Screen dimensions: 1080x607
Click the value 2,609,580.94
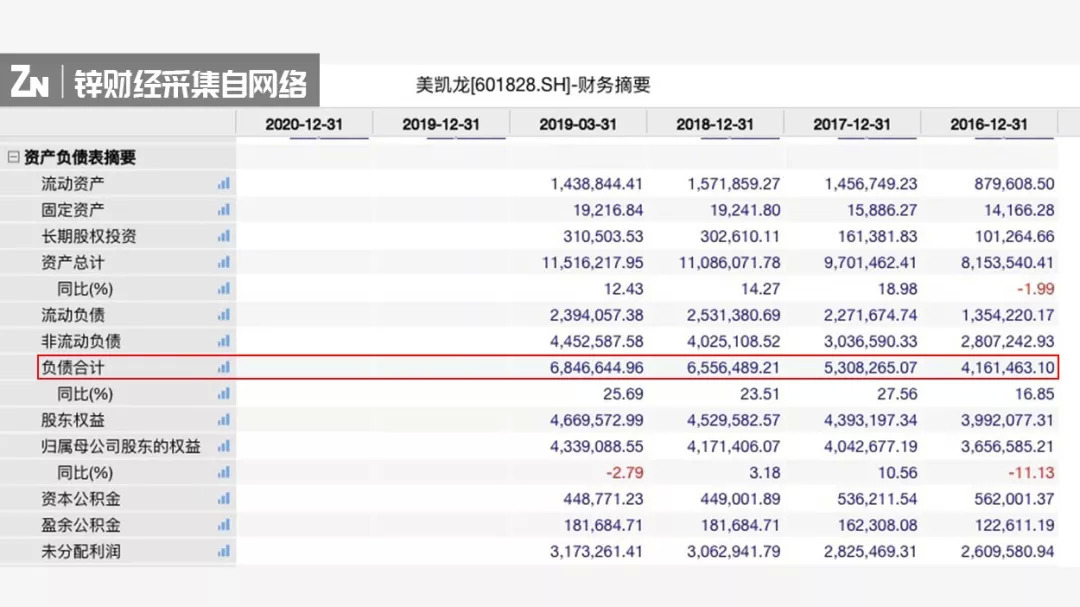(x=1008, y=552)
